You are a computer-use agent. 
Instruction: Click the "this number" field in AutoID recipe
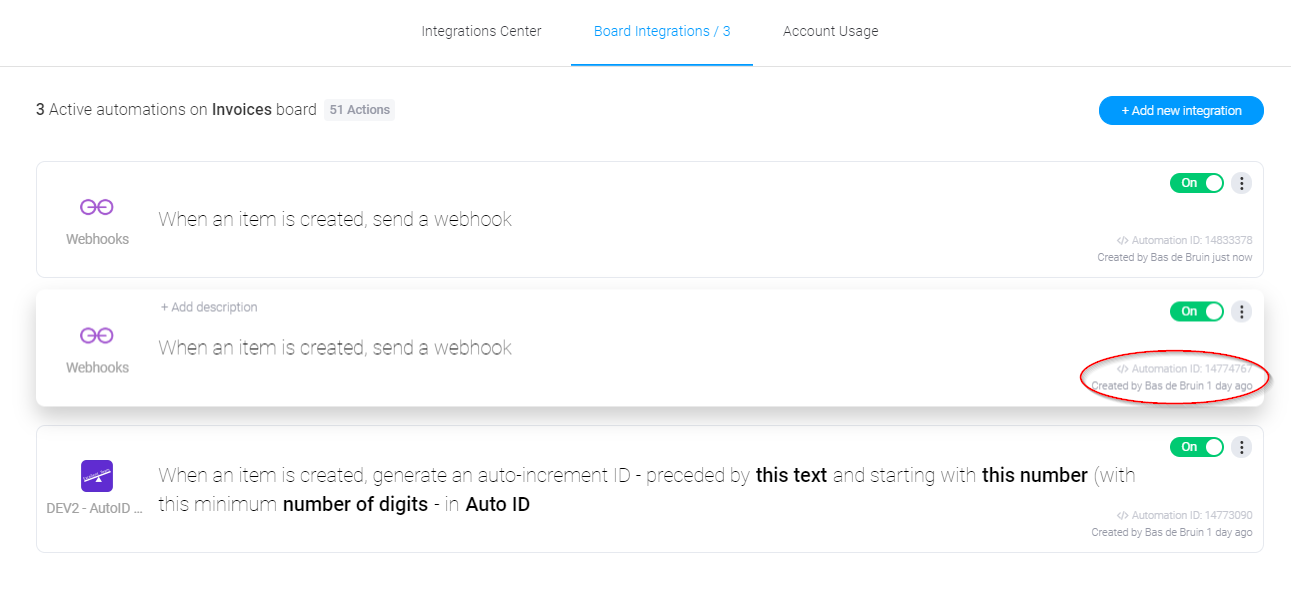pos(1035,475)
